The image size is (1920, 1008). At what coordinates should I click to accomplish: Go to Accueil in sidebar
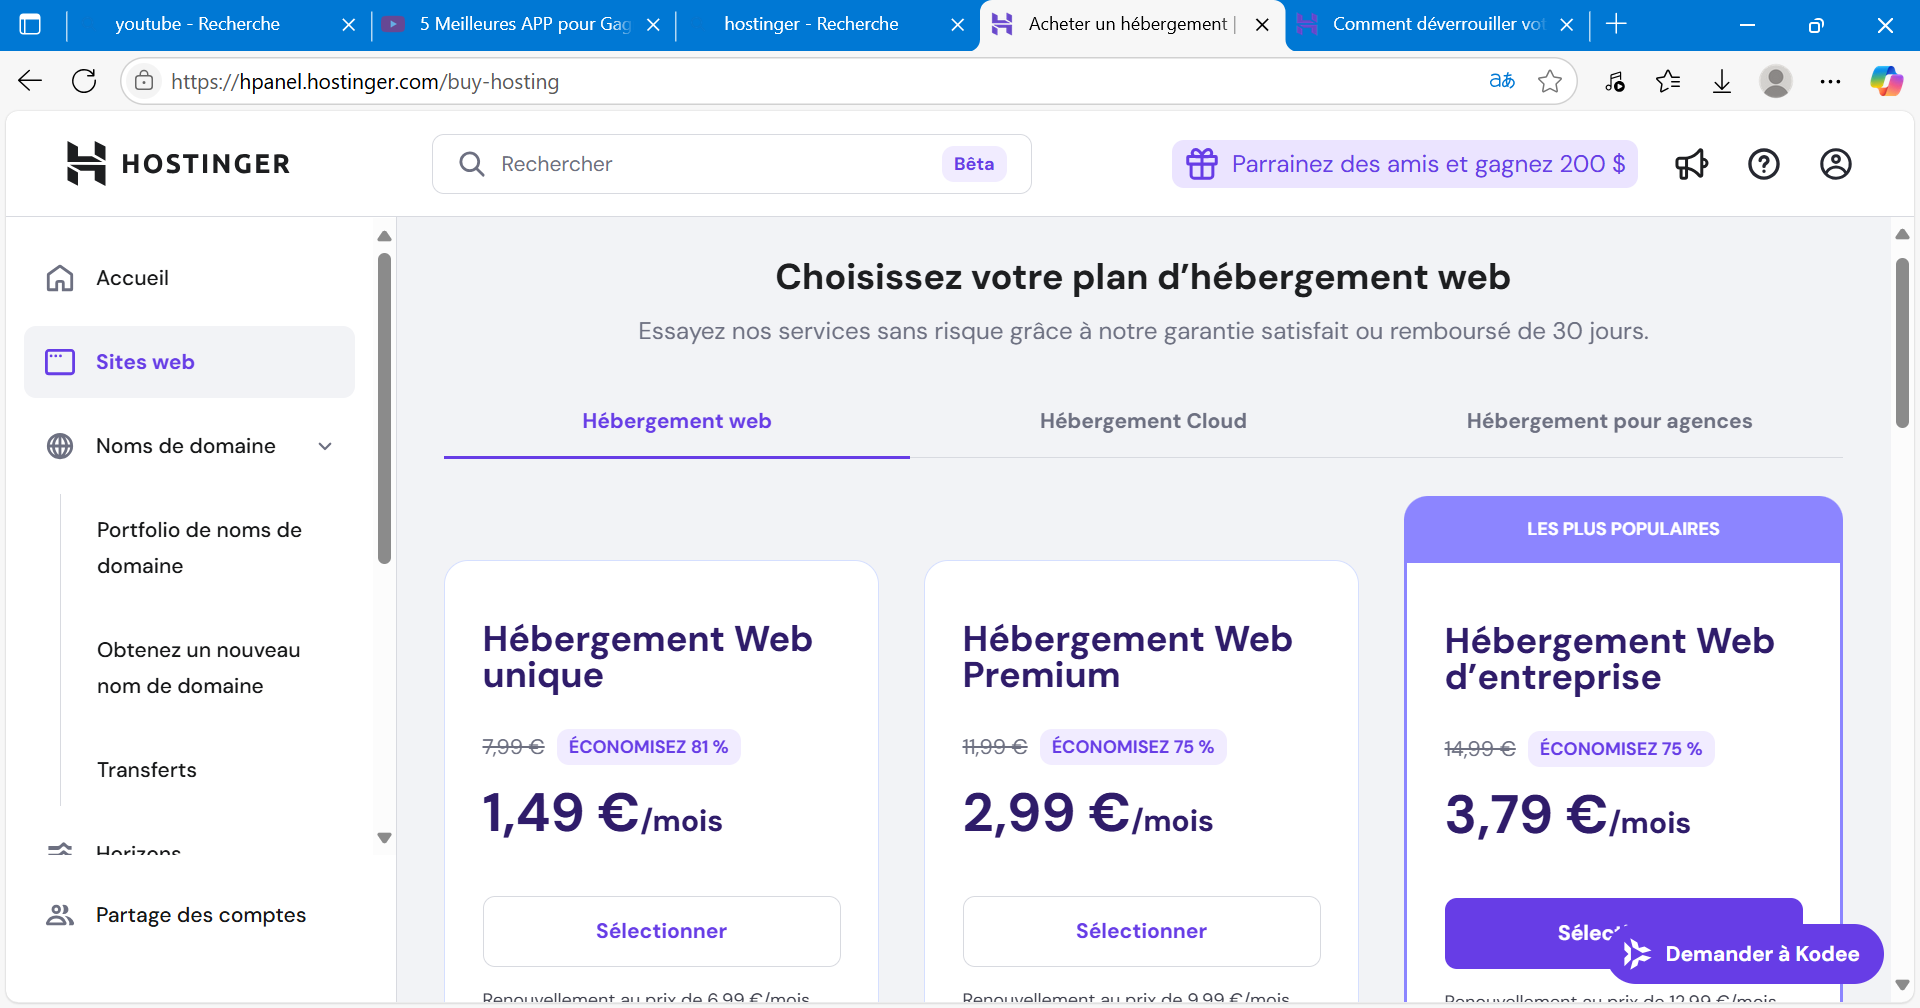click(x=132, y=278)
